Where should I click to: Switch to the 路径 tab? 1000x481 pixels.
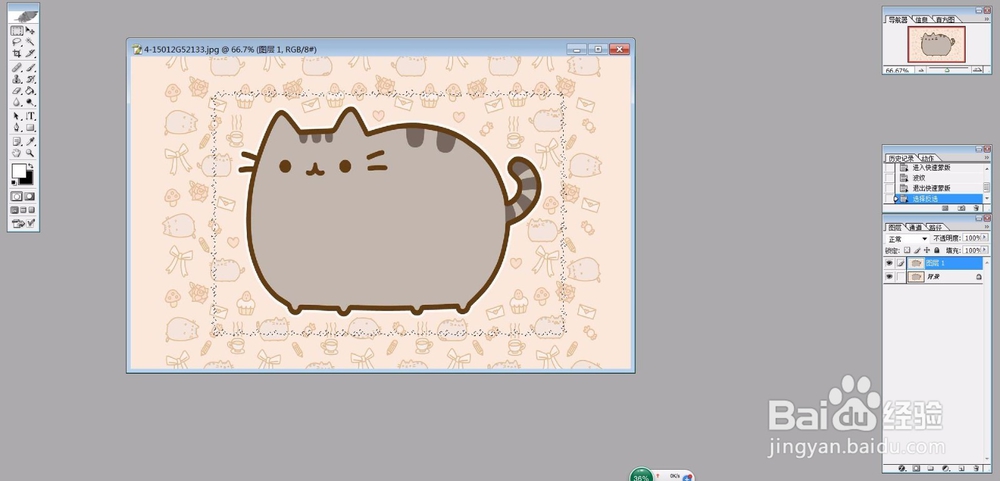(x=935, y=228)
